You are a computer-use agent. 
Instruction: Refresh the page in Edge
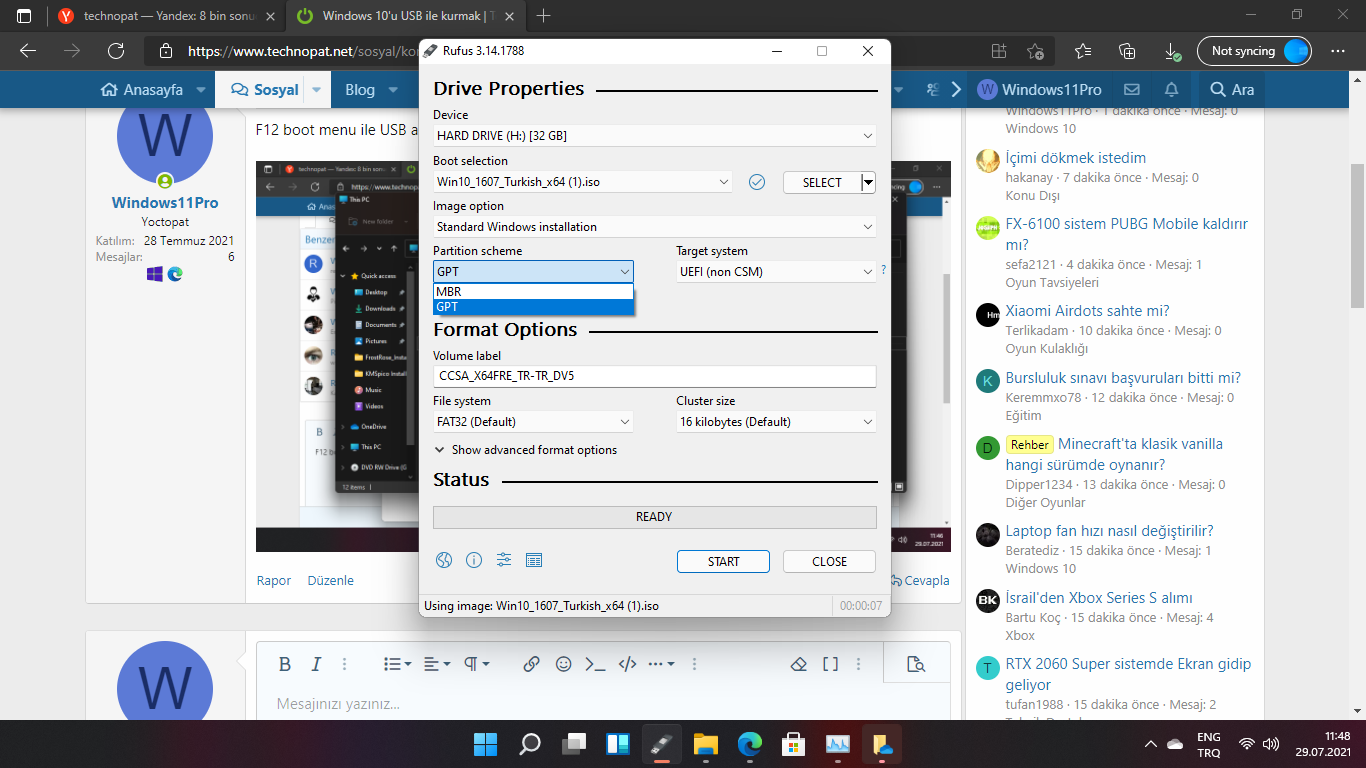click(x=116, y=51)
